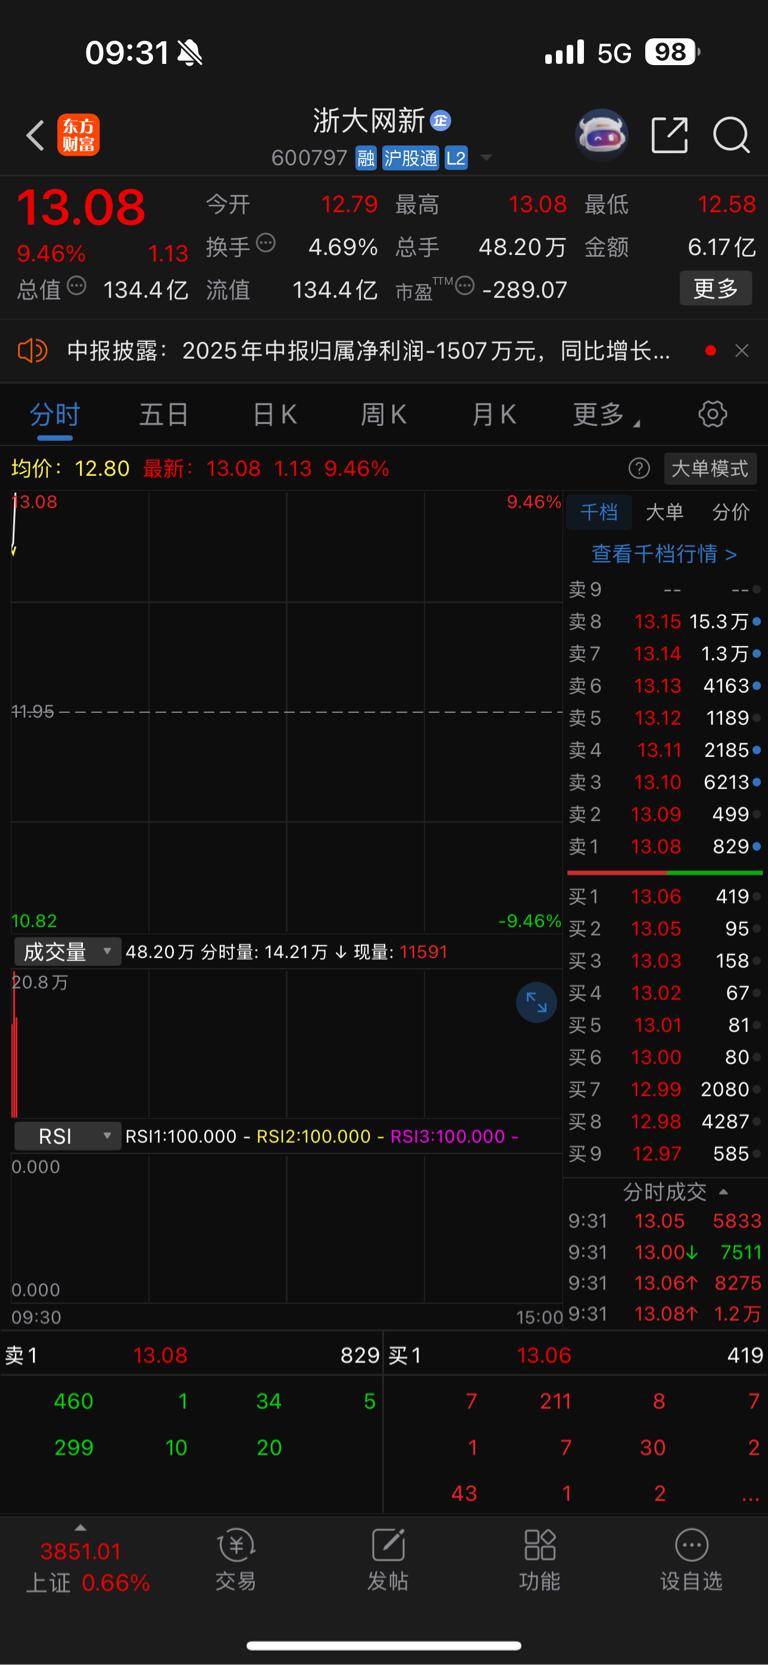This screenshot has height=1665, width=768.
Task: Tap the buy-sell ratio bar
Action: coord(665,873)
